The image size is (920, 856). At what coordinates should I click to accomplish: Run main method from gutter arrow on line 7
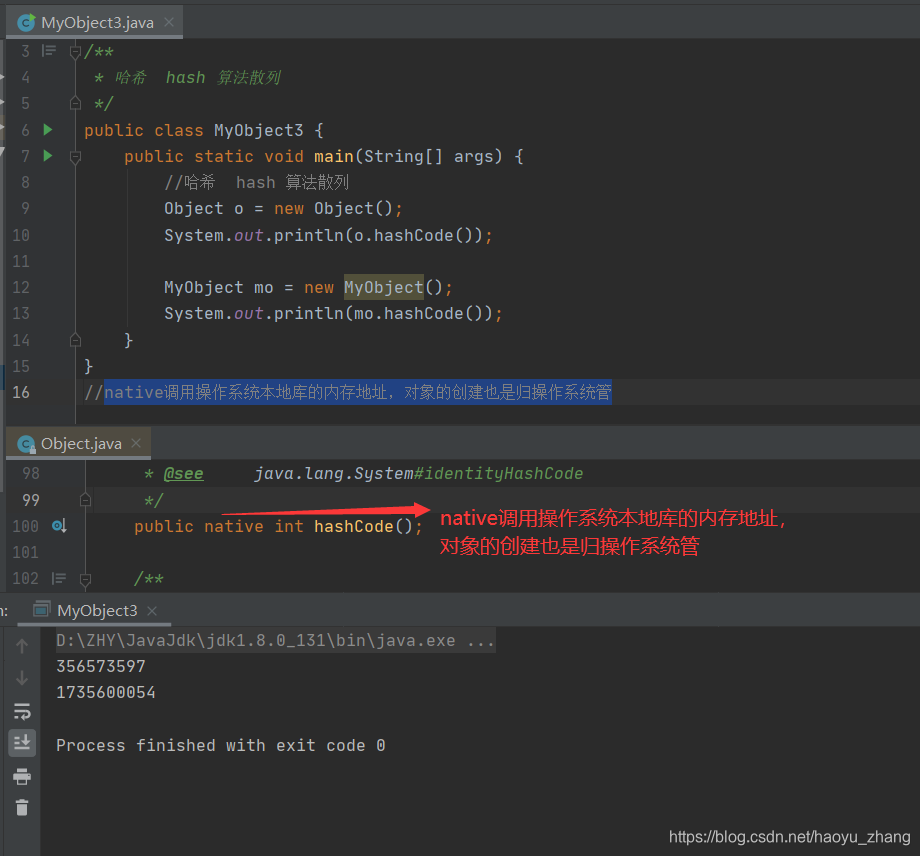[48, 155]
